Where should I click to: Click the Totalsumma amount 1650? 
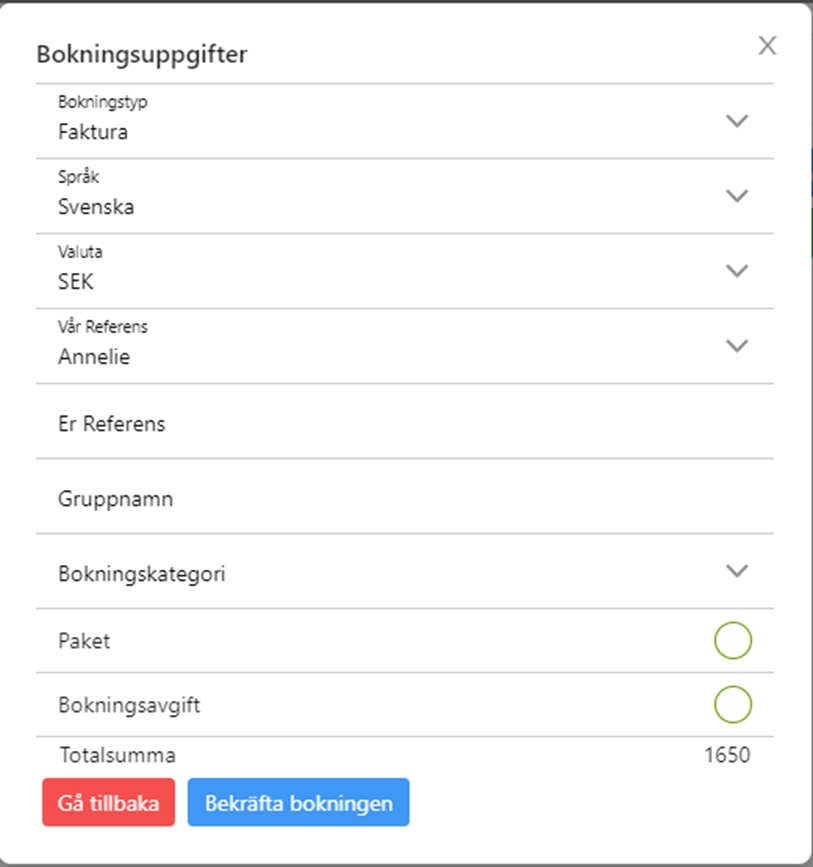[x=727, y=755]
